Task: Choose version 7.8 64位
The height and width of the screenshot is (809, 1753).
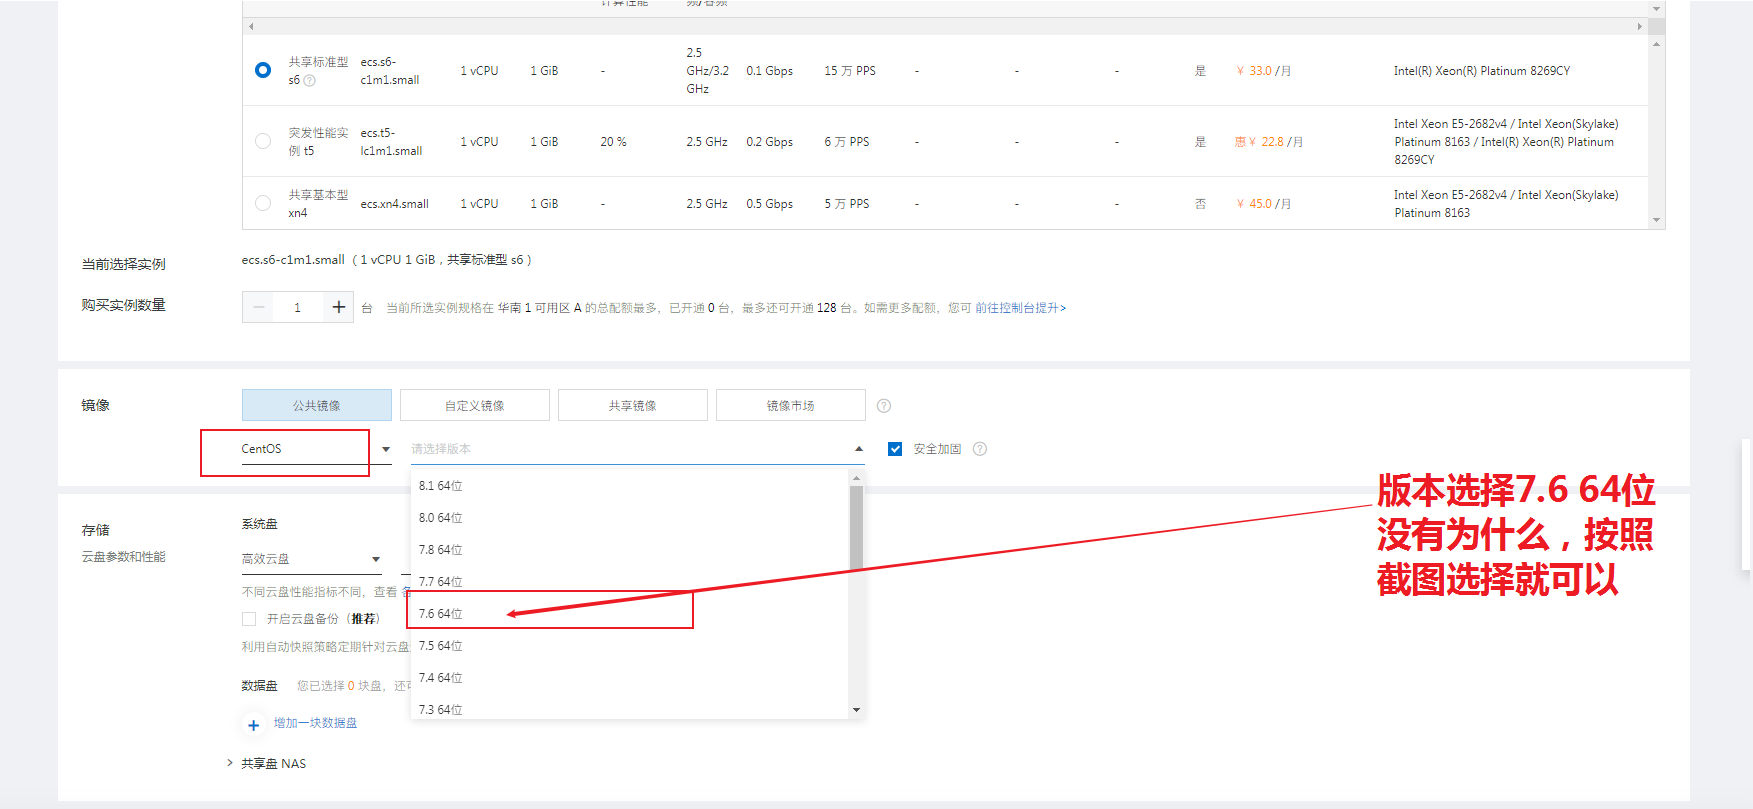Action: [630, 550]
